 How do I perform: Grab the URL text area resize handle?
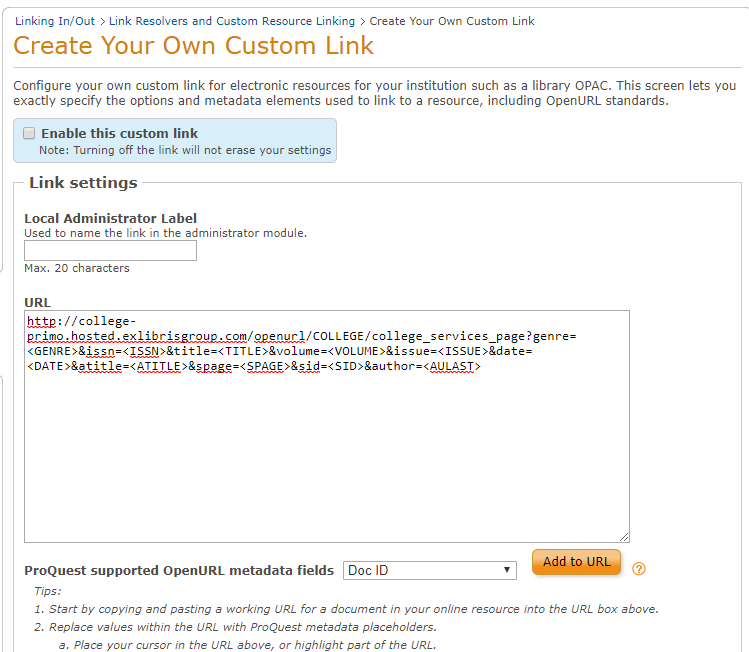pyautogui.click(x=624, y=537)
